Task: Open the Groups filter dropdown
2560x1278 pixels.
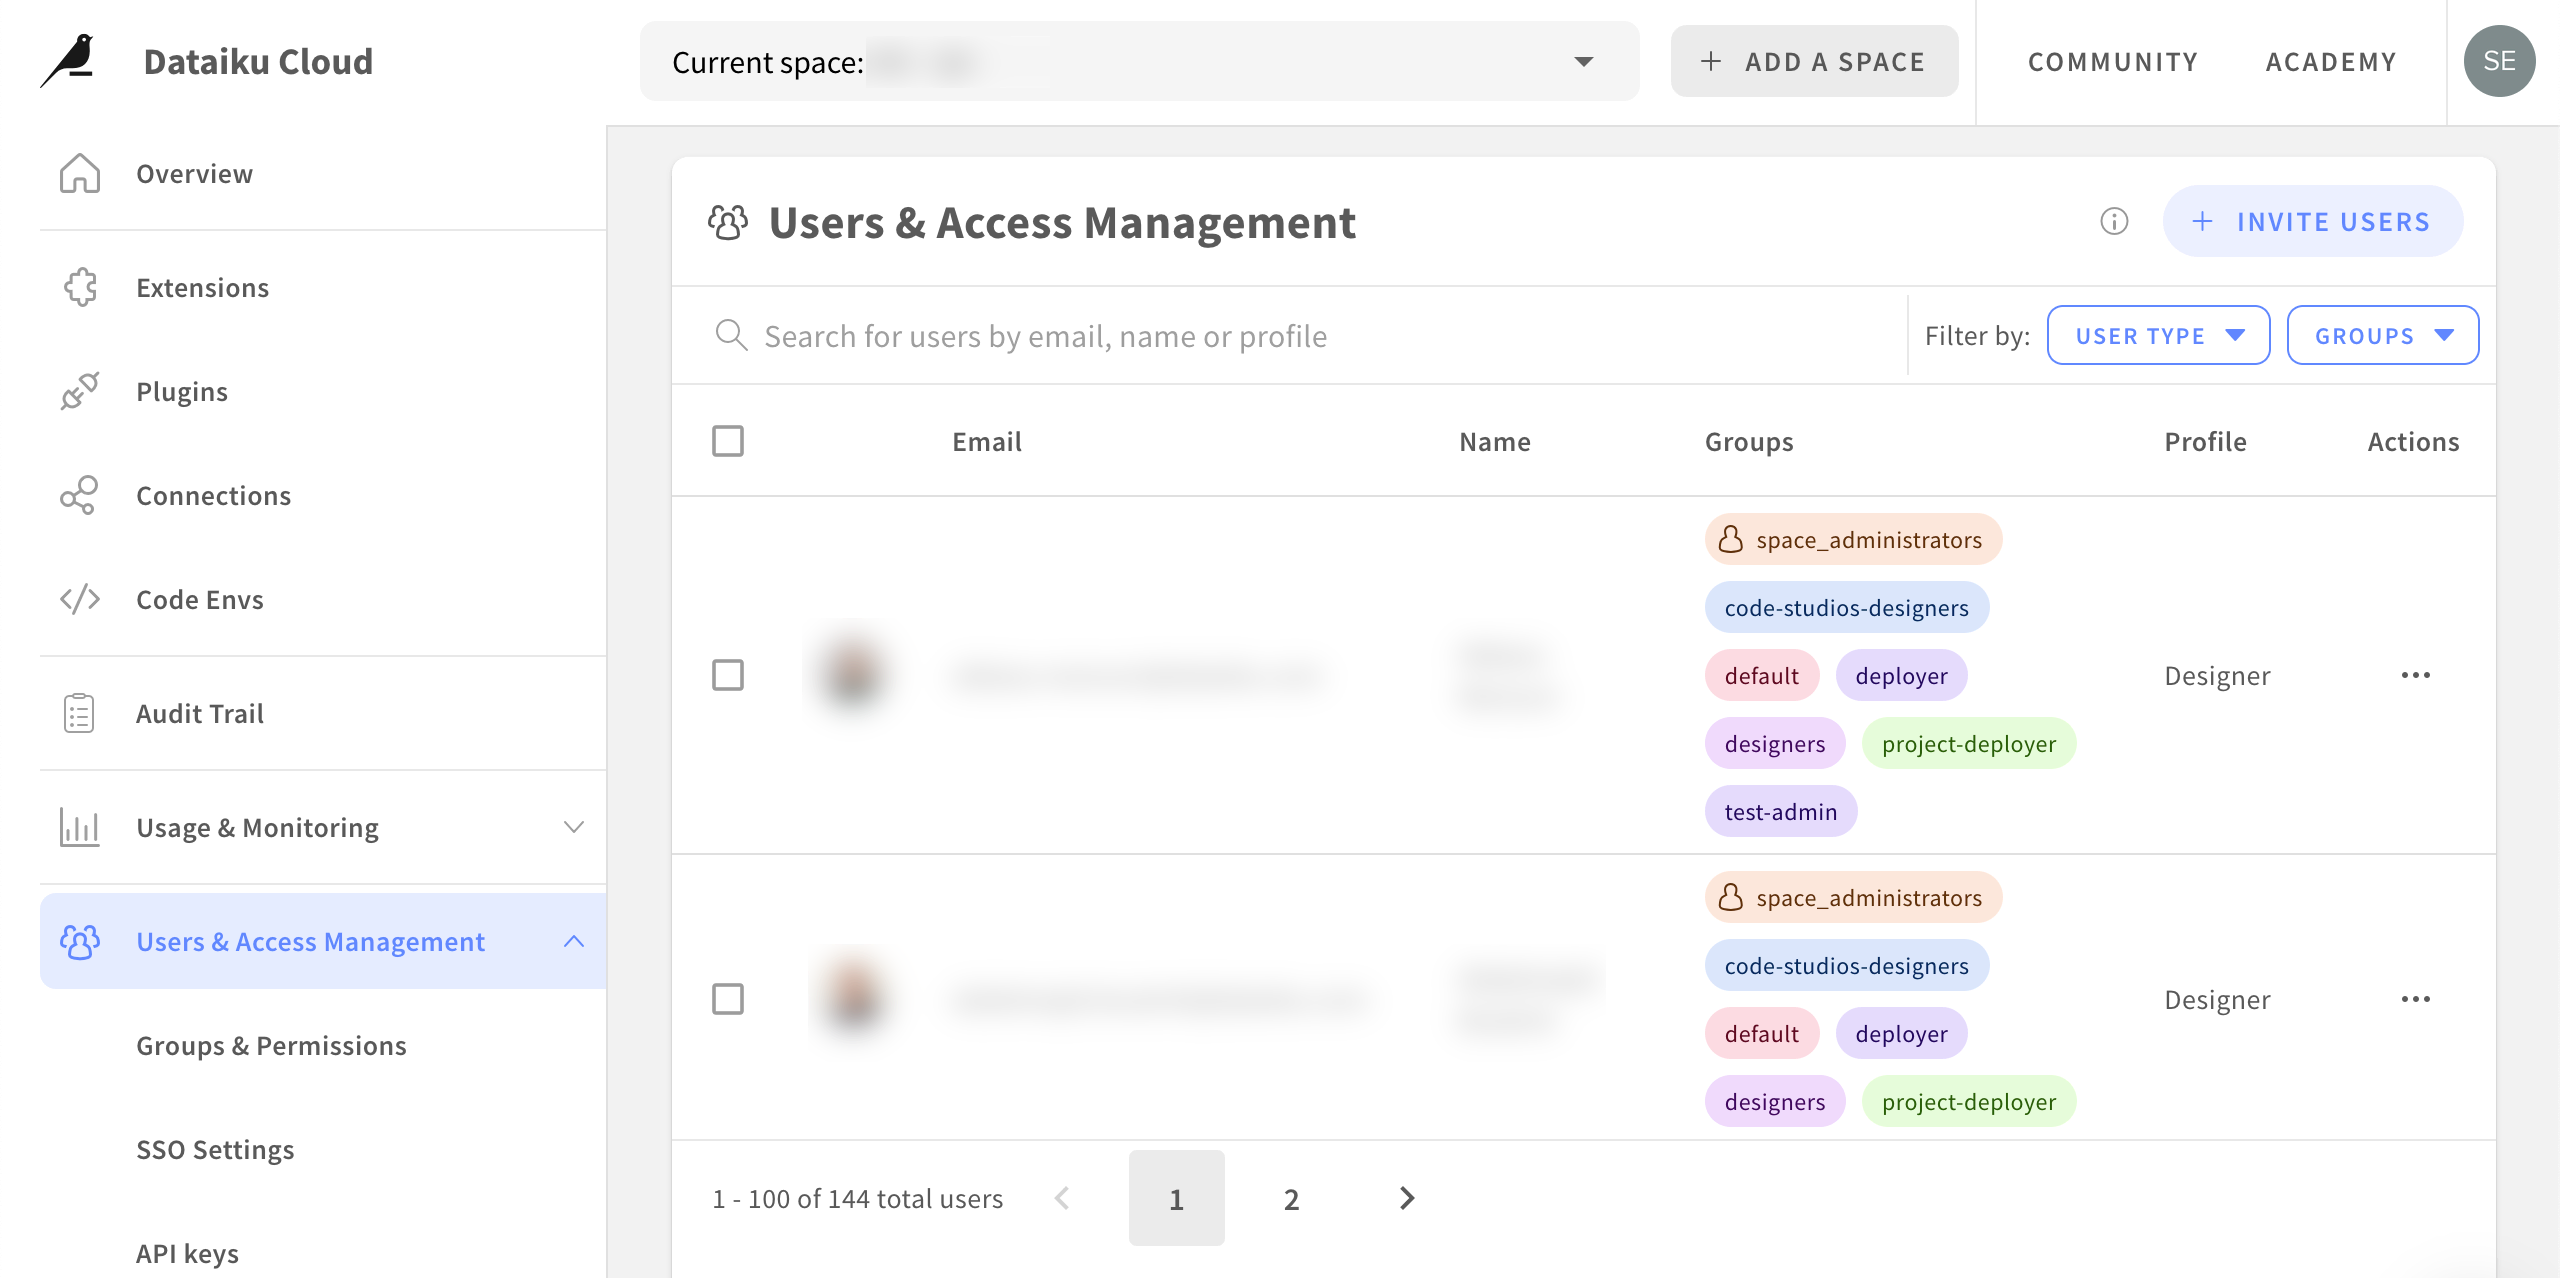Action: coord(2383,335)
